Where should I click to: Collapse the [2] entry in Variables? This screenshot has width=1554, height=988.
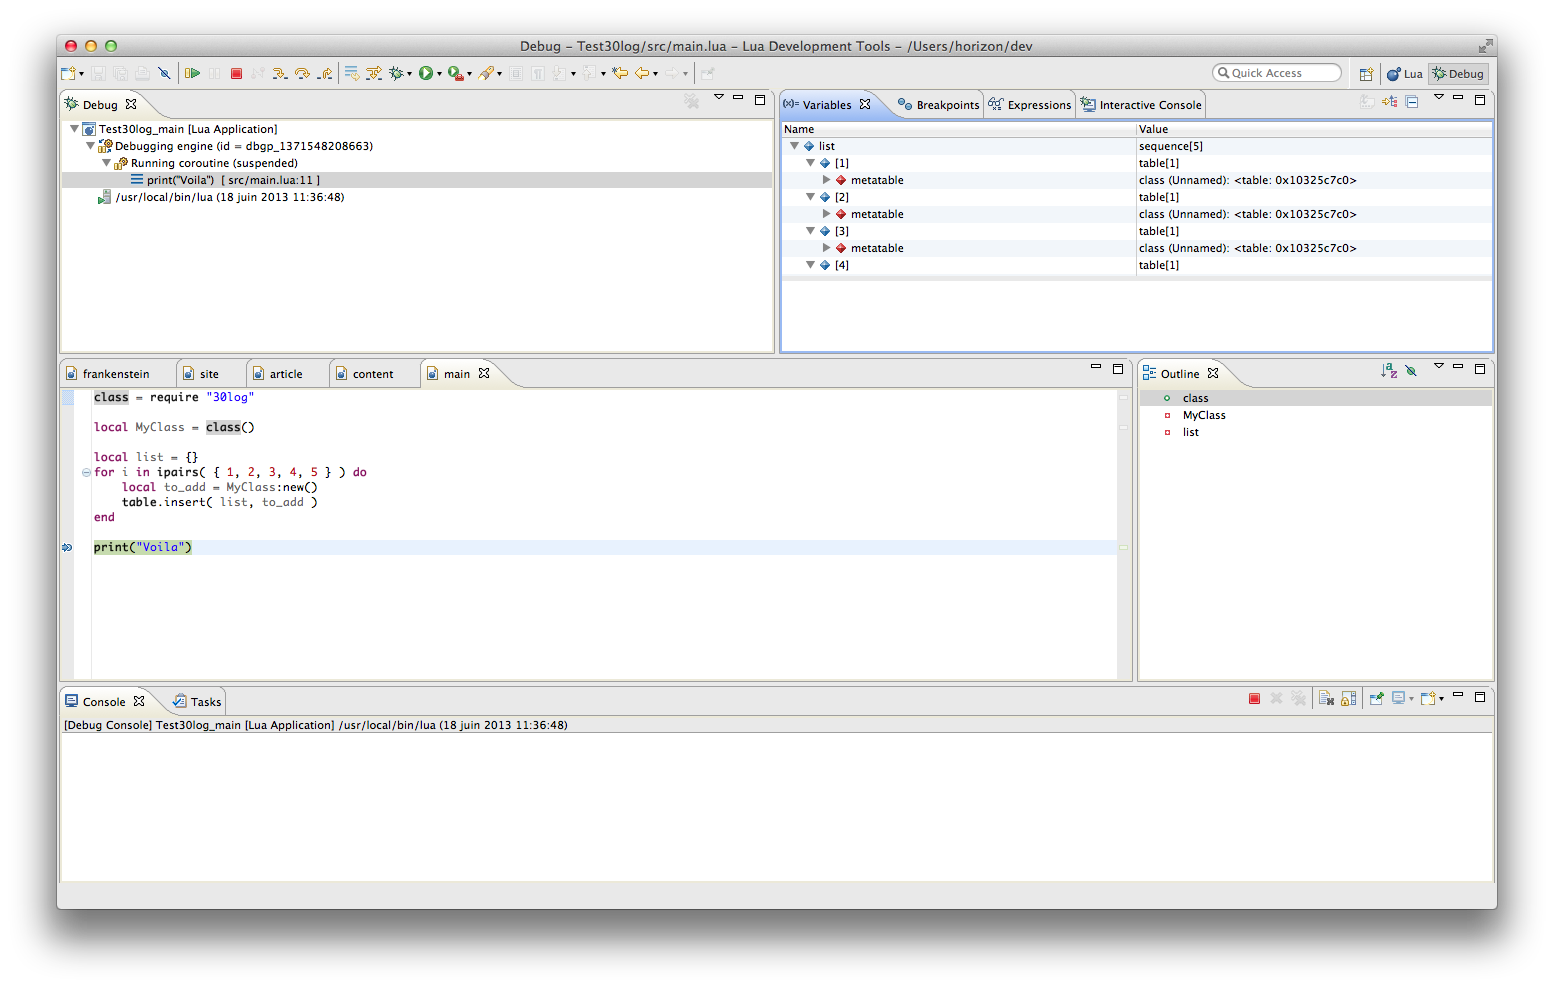point(811,197)
